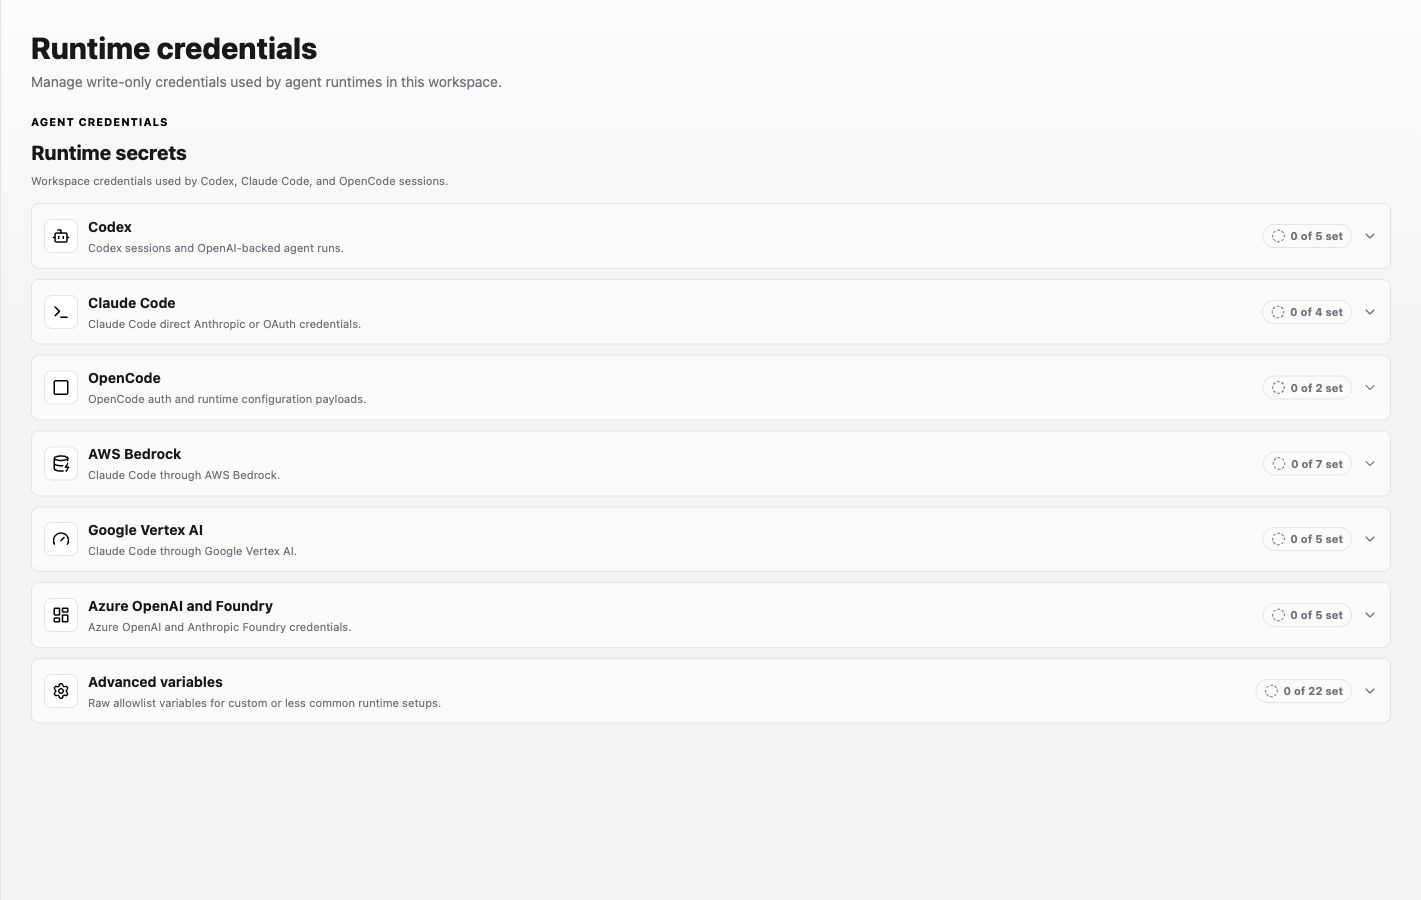Image resolution: width=1421 pixels, height=900 pixels.
Task: Click 'Claude Code through Google Vertex AI.' description
Action: pyautogui.click(x=192, y=551)
